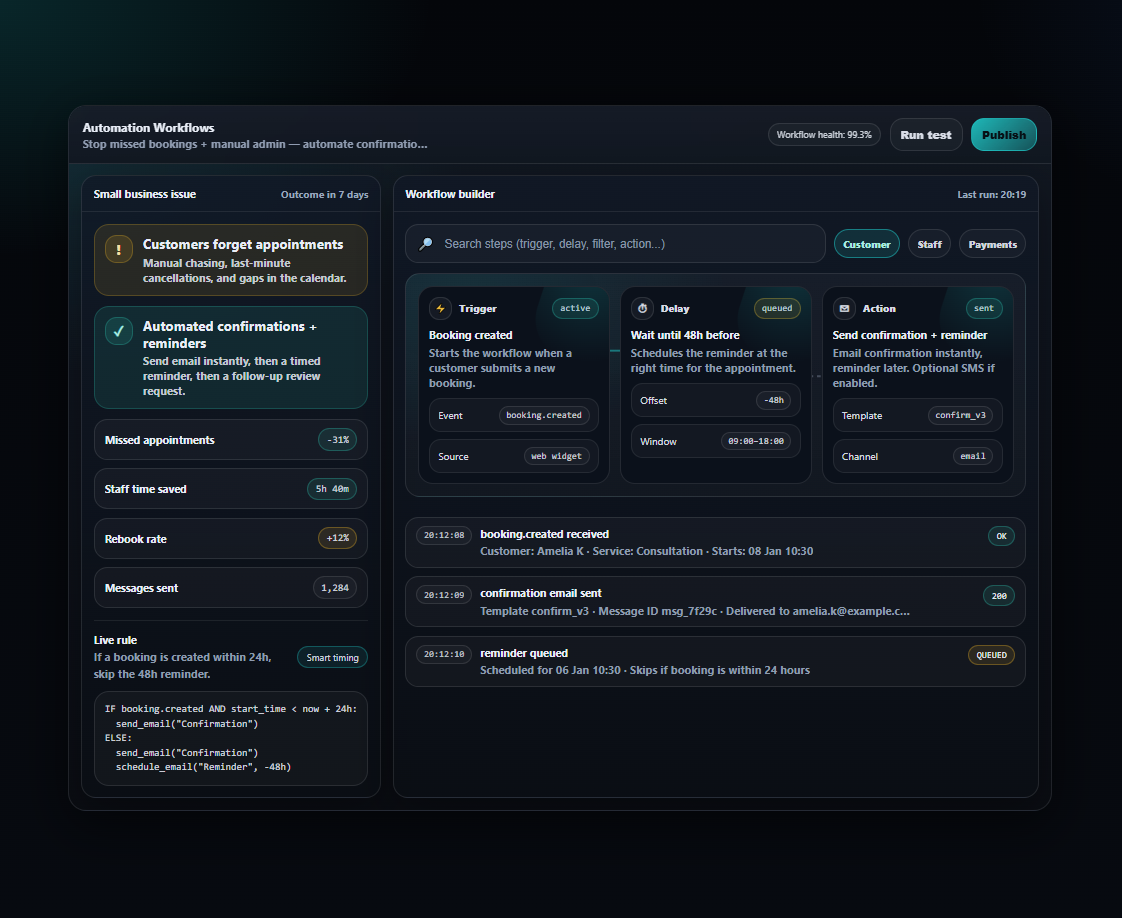Select the Customer filter chip
This screenshot has height=918, width=1122.
pyautogui.click(x=866, y=244)
